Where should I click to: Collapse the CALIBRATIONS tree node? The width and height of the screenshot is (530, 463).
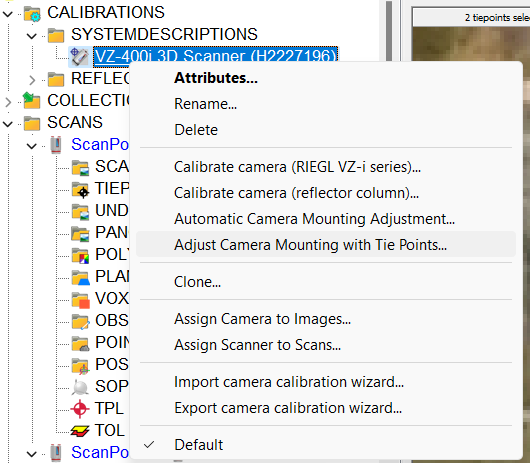coord(8,14)
